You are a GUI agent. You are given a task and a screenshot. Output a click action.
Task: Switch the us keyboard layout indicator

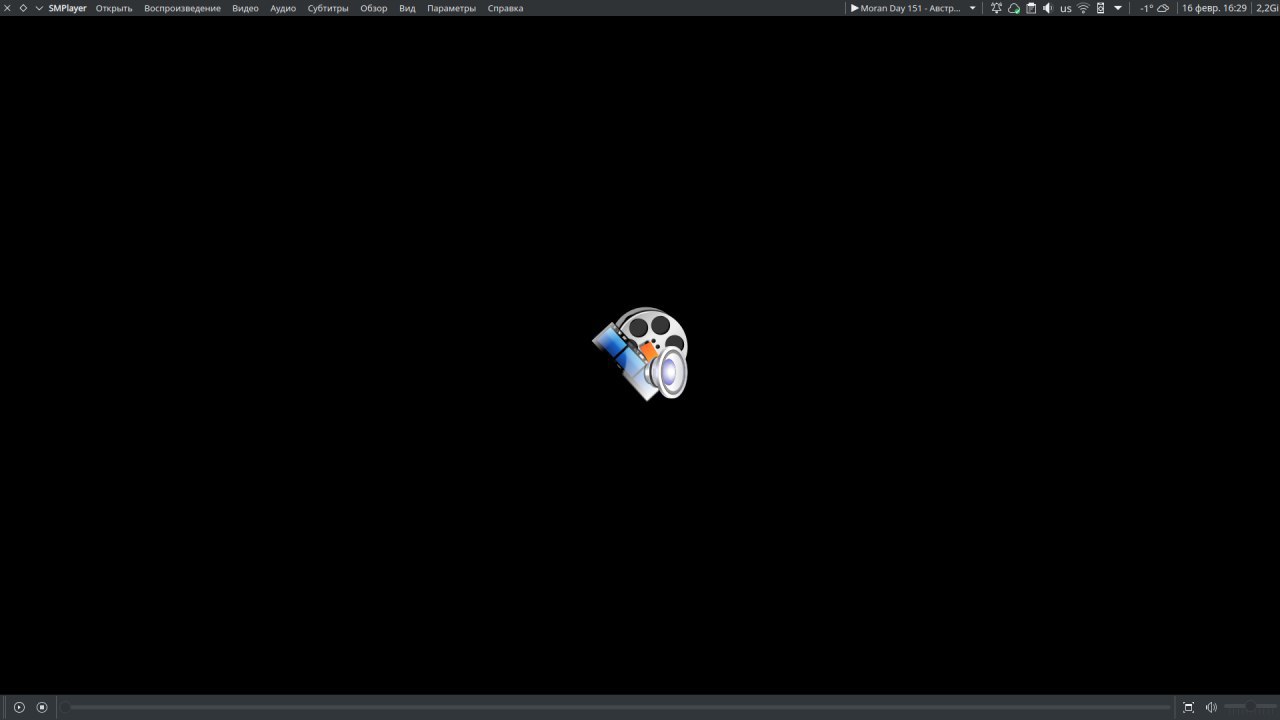coord(1065,8)
